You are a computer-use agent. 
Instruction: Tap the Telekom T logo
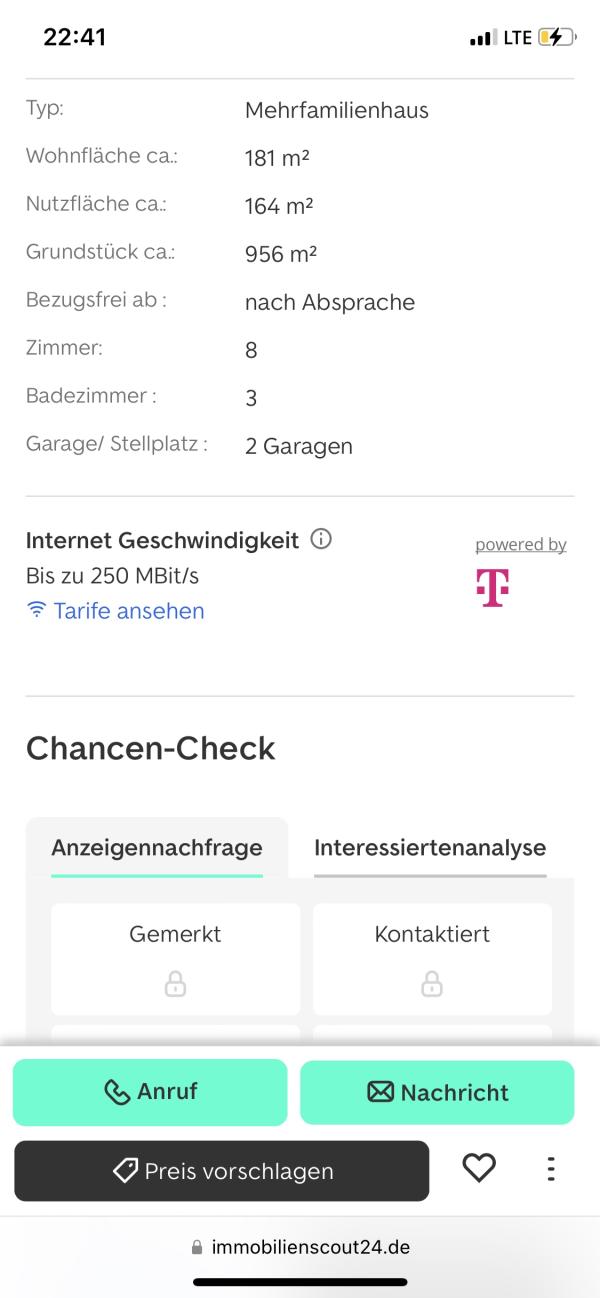(492, 588)
